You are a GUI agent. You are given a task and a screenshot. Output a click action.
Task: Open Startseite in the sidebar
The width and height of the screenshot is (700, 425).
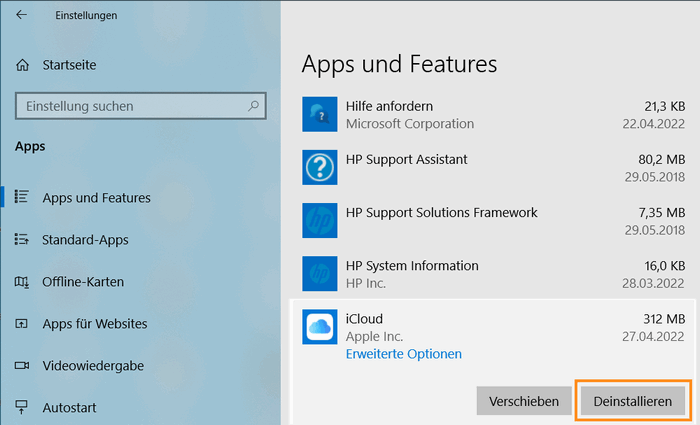tap(69, 65)
